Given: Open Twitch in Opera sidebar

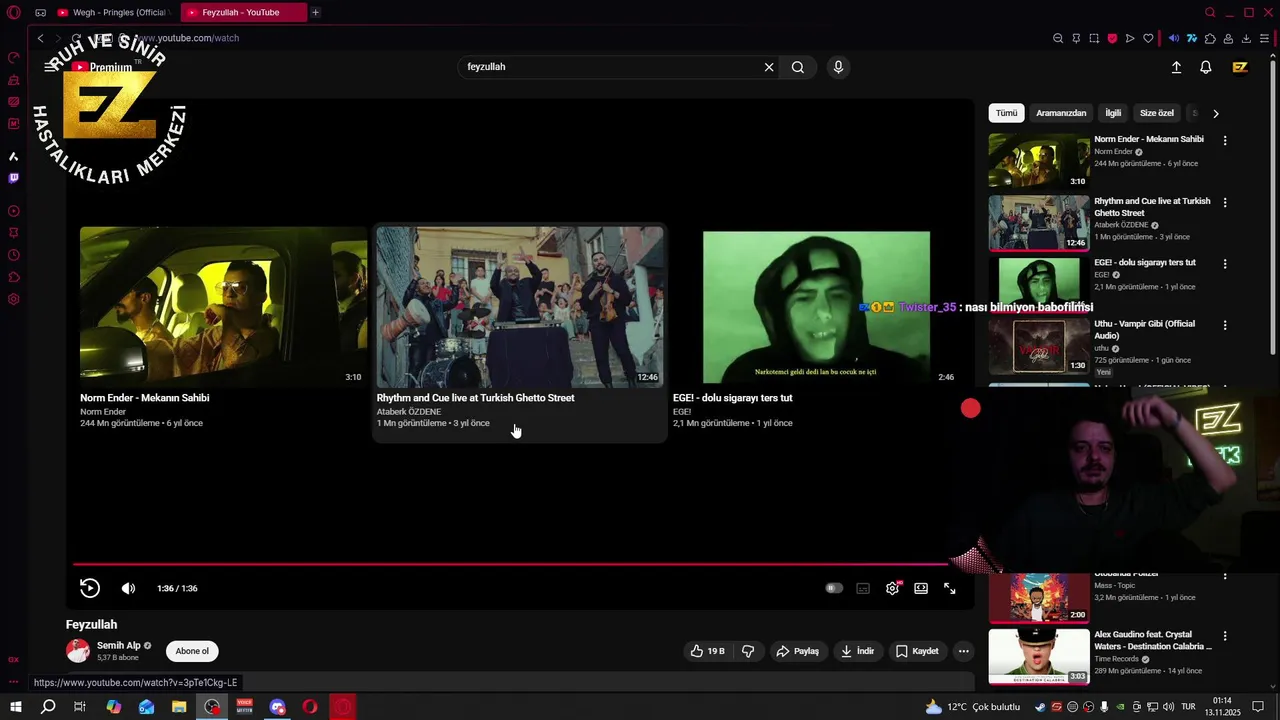Looking at the screenshot, I should pos(14,178).
